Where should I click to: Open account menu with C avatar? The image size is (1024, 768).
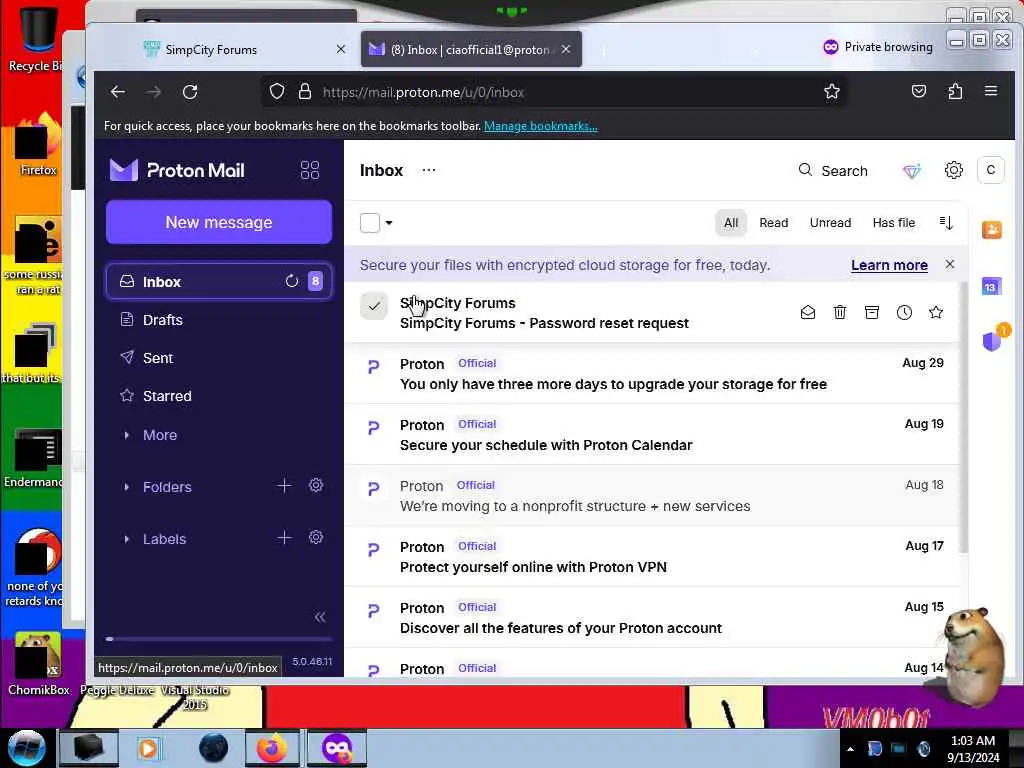tap(991, 170)
